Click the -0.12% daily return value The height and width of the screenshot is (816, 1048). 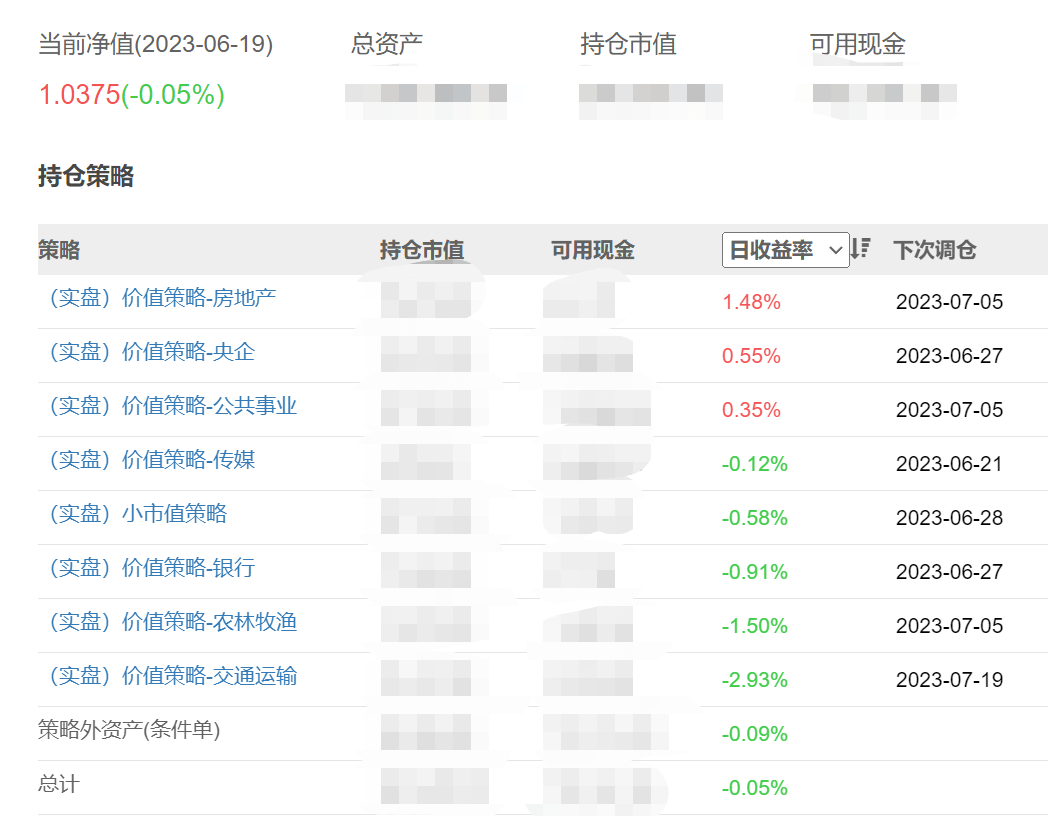755,464
